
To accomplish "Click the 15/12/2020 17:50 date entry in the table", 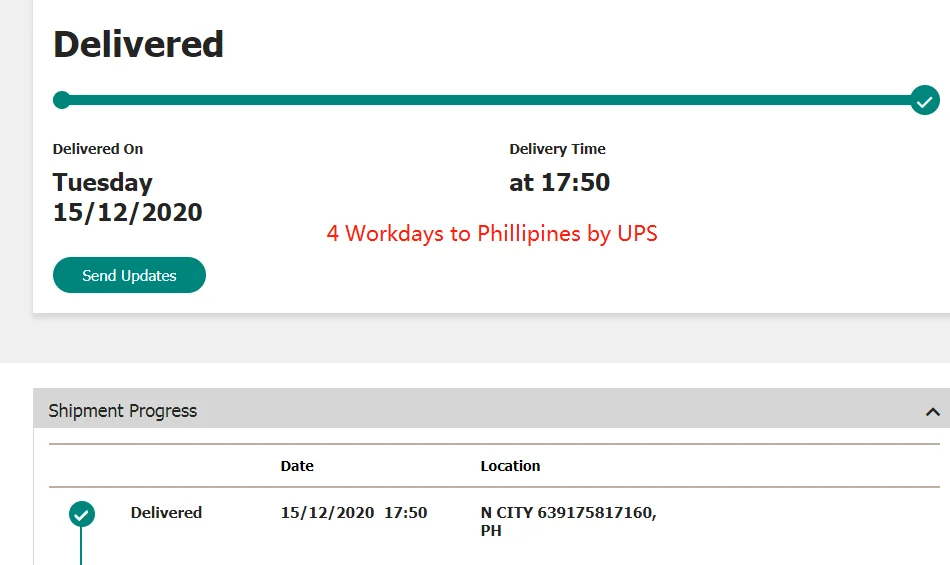I will coord(353,513).
